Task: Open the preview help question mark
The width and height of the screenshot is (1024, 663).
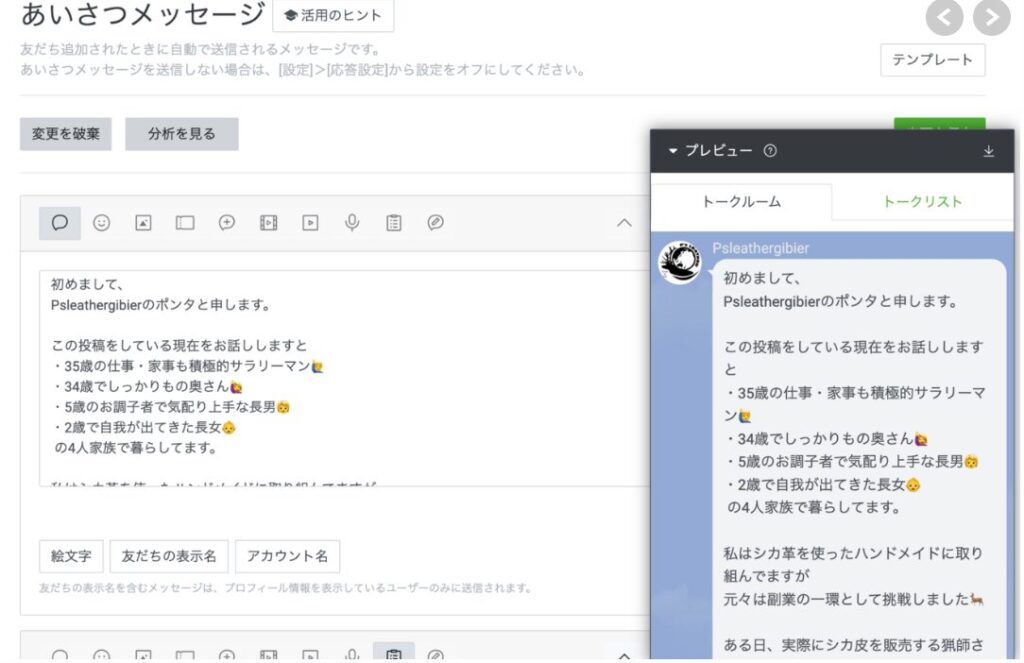Action: (770, 151)
